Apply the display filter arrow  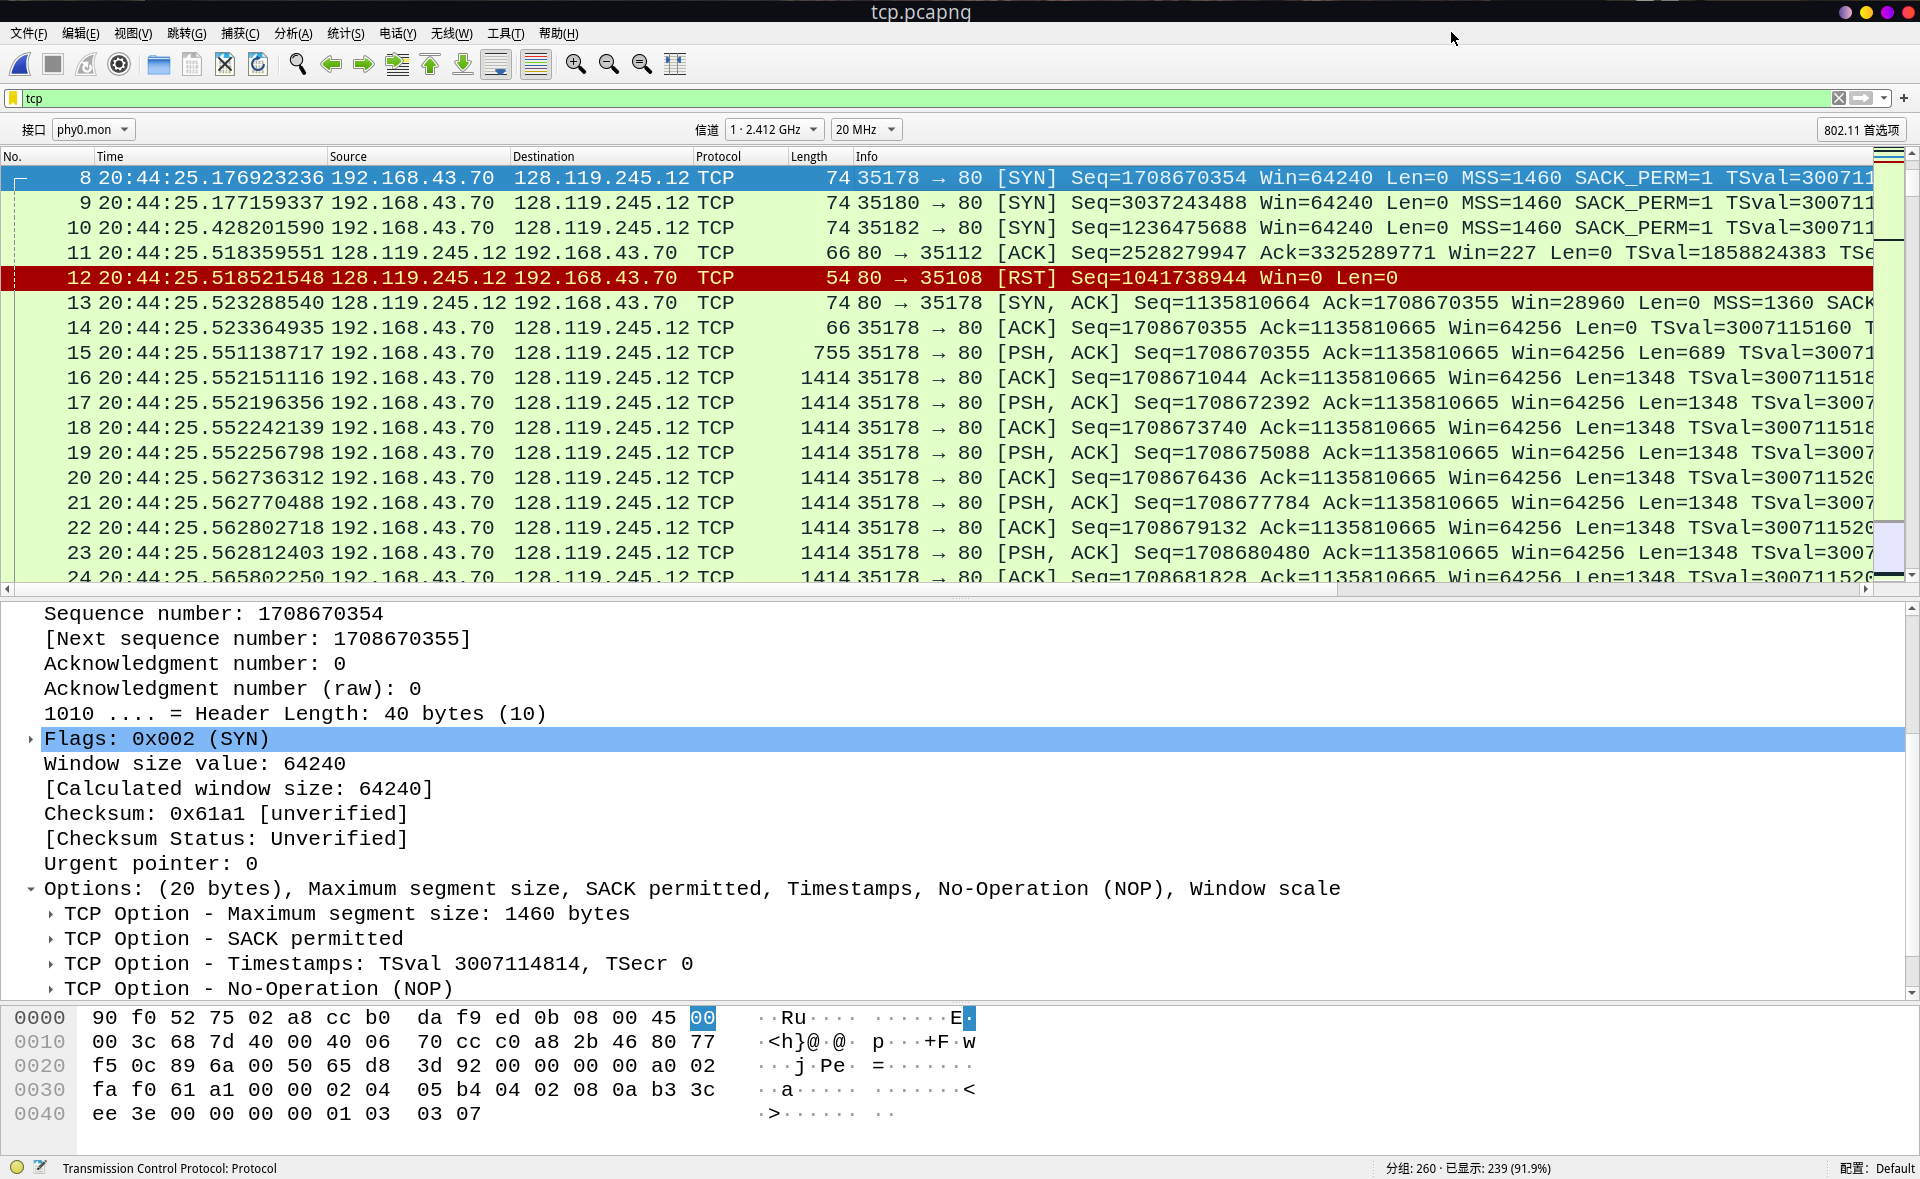tap(1861, 98)
